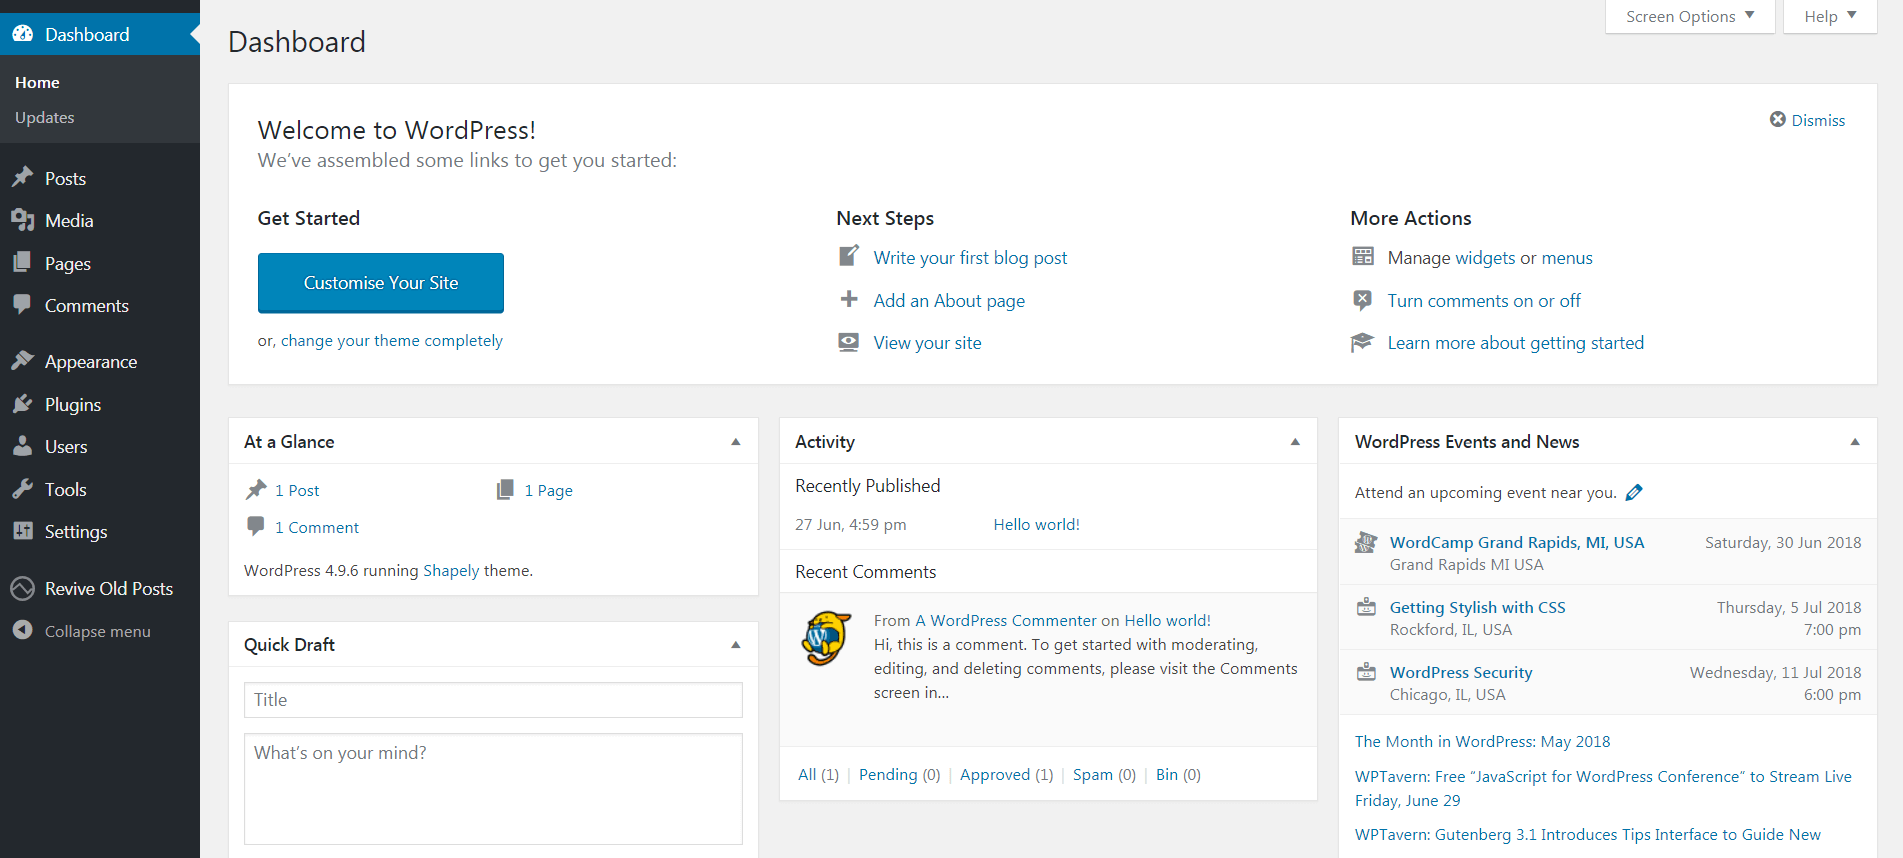
Task: Open A WordPress Commenter link
Action: (1006, 620)
